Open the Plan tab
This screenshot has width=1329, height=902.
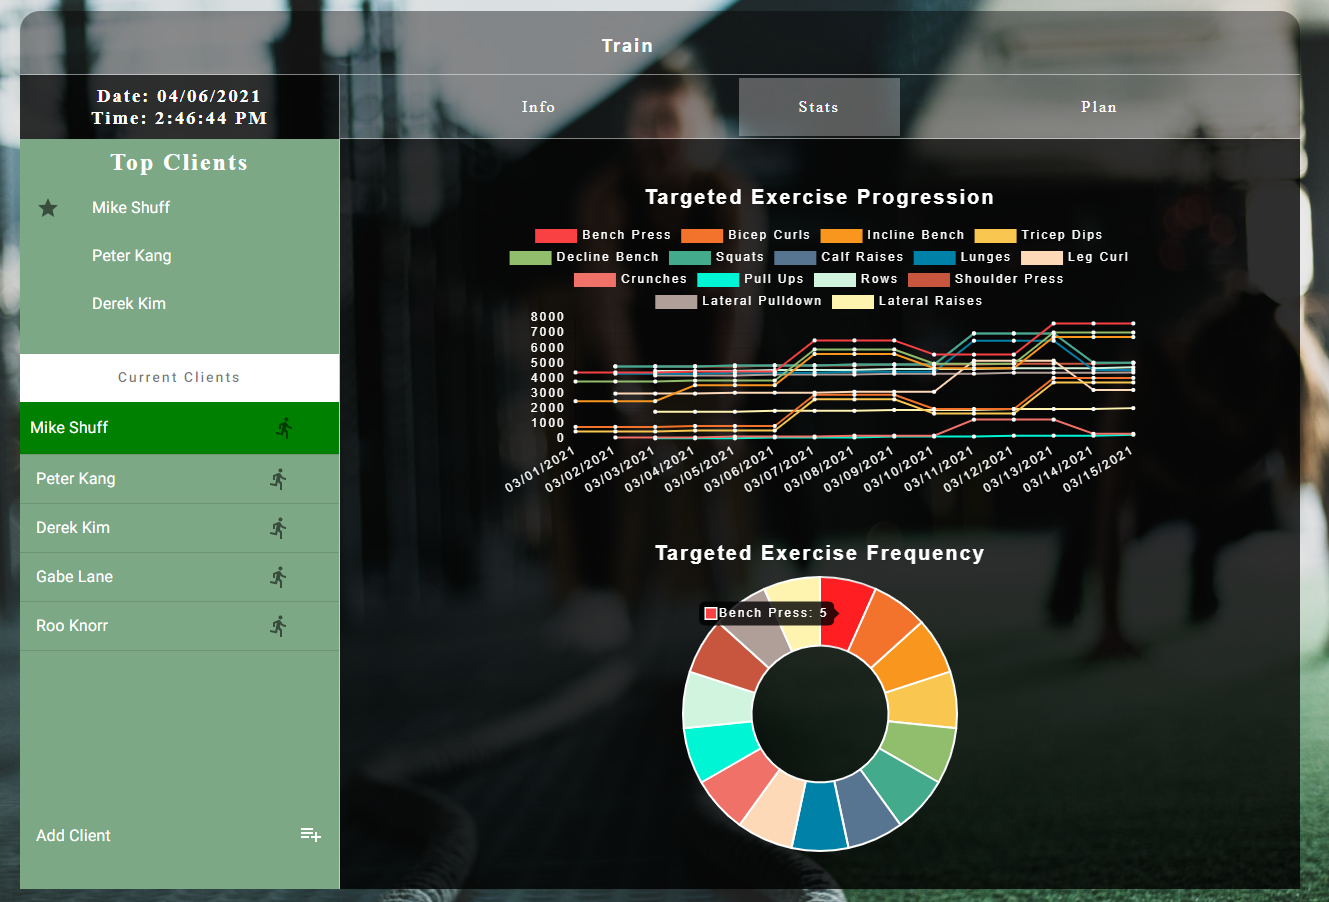(x=1099, y=107)
